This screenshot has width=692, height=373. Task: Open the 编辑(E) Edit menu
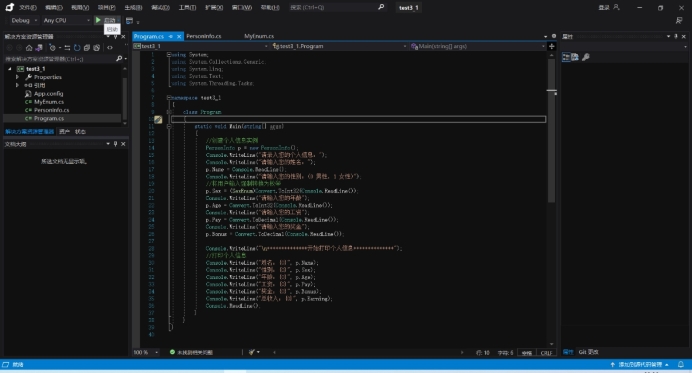click(x=54, y=8)
